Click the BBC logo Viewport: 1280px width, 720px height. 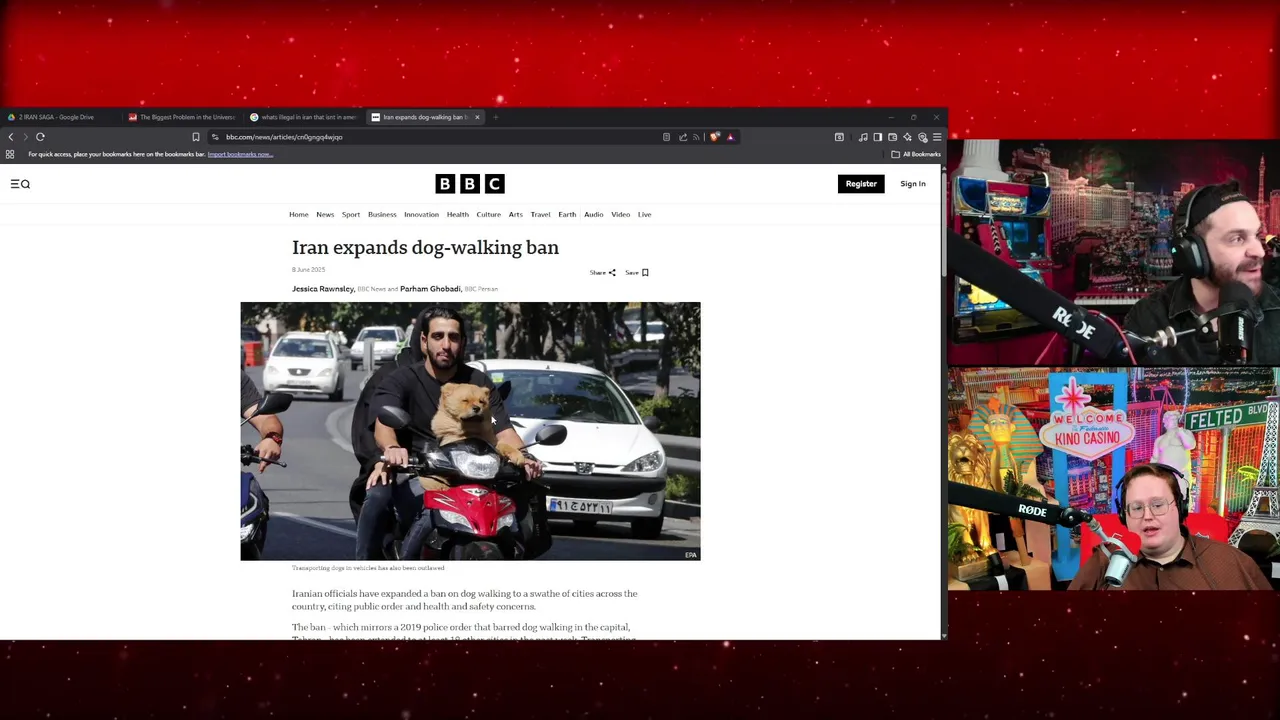click(470, 184)
